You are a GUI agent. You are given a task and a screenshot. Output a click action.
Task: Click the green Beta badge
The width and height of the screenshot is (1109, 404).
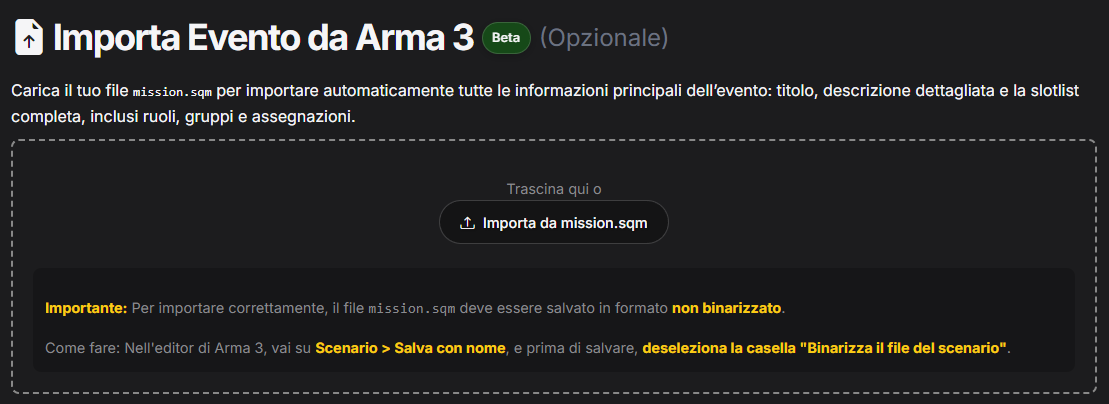click(x=506, y=39)
